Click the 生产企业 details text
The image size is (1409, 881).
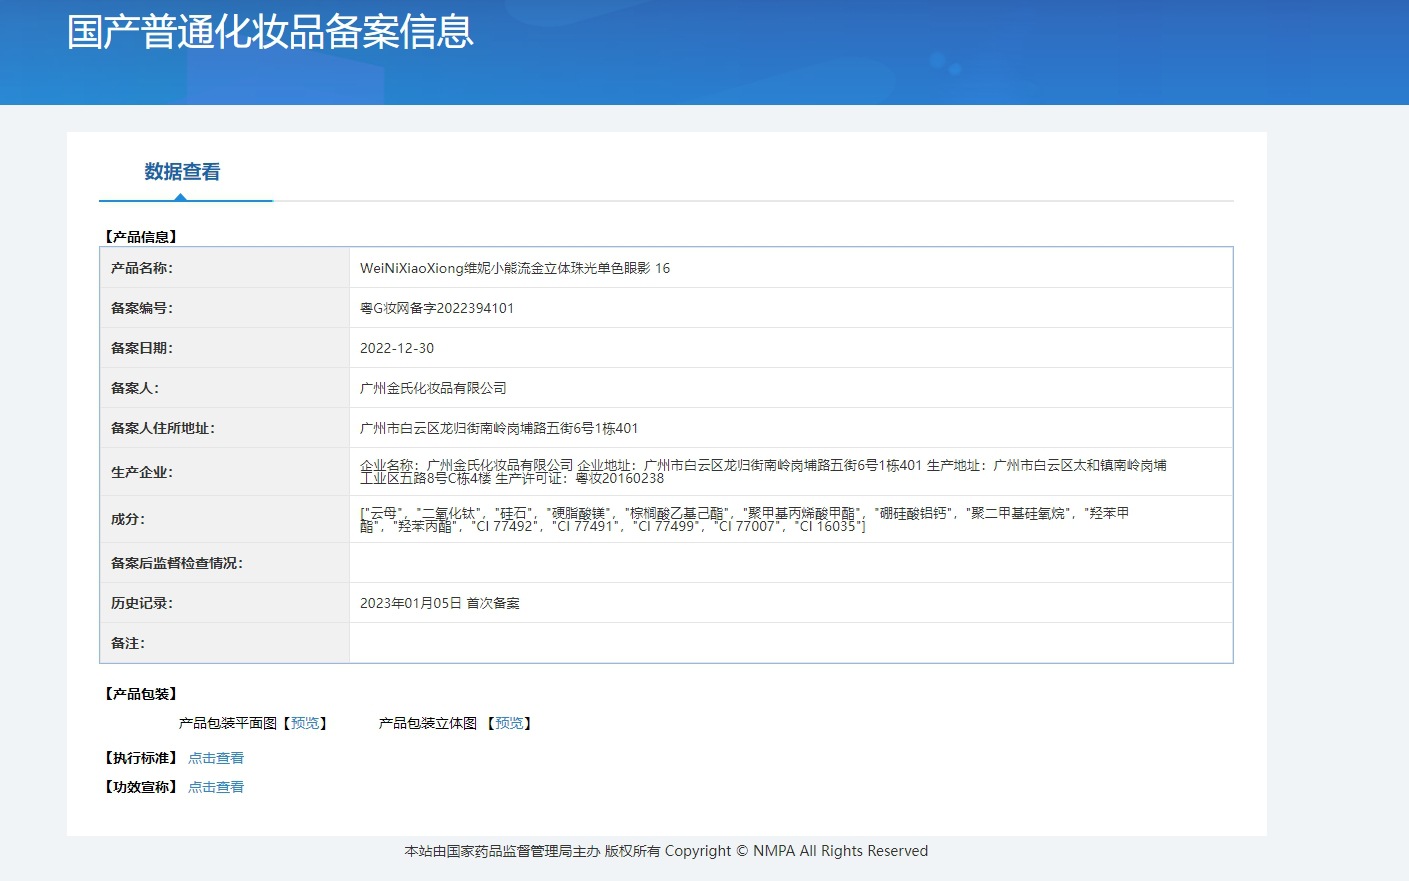click(x=763, y=472)
